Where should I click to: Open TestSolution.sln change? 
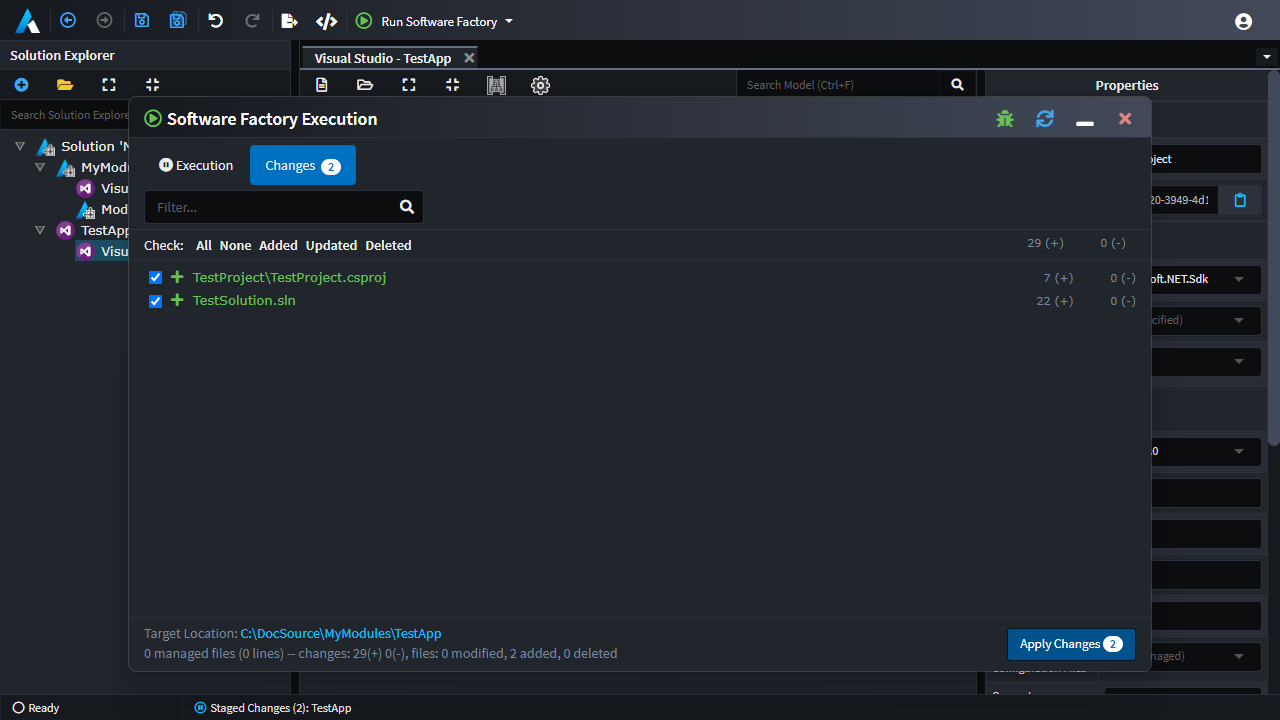point(244,300)
